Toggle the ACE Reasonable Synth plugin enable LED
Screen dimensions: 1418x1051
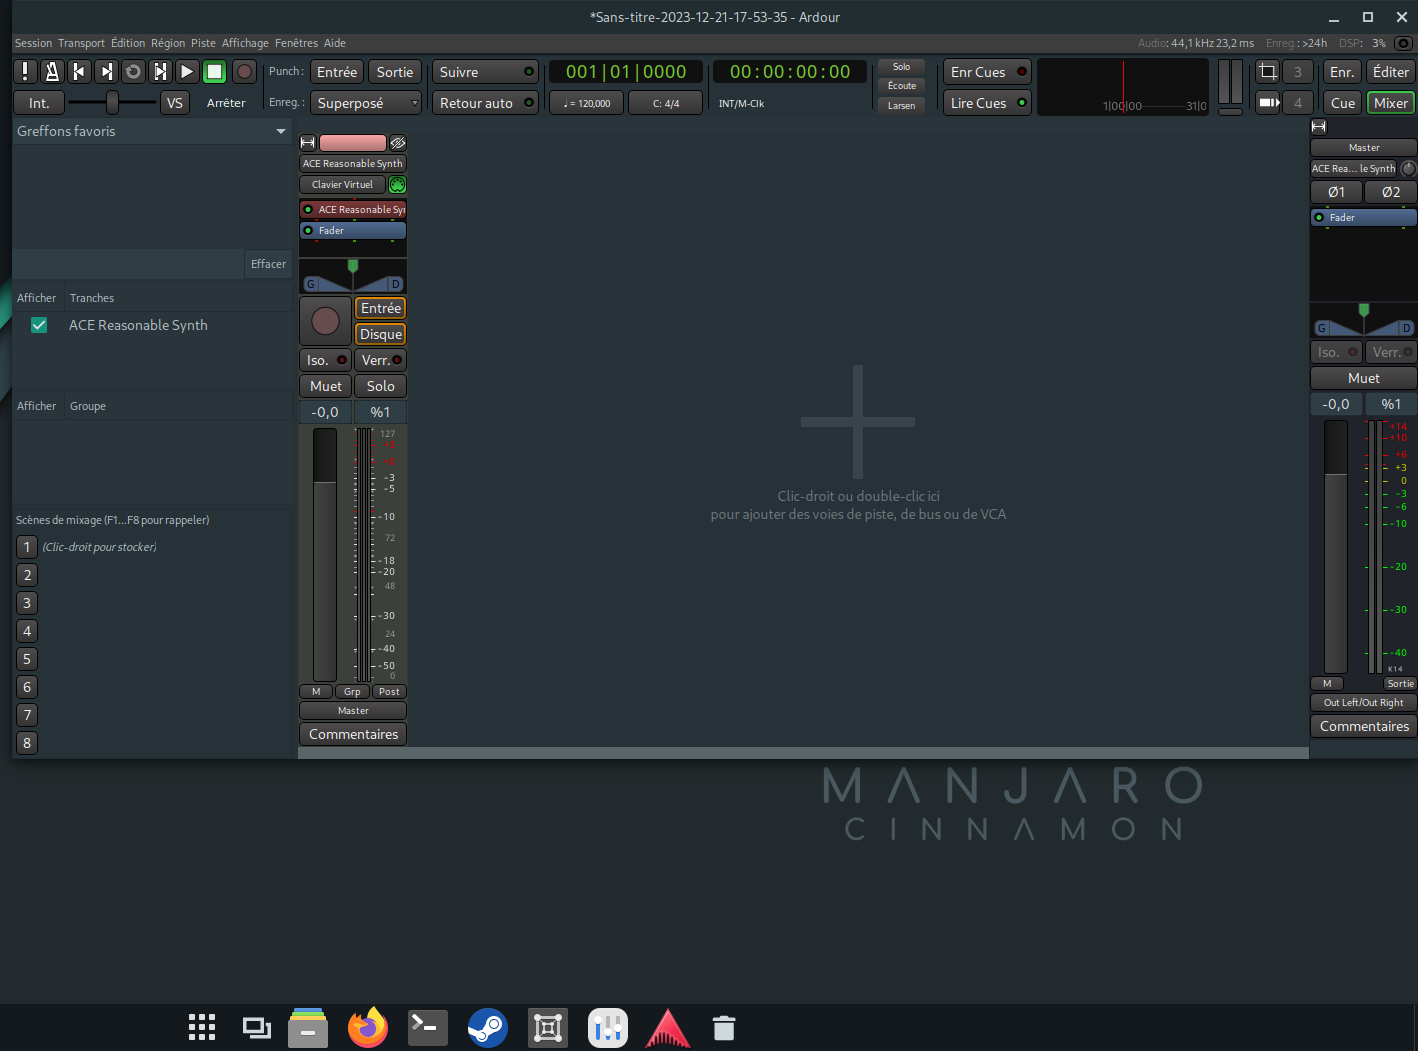point(308,210)
